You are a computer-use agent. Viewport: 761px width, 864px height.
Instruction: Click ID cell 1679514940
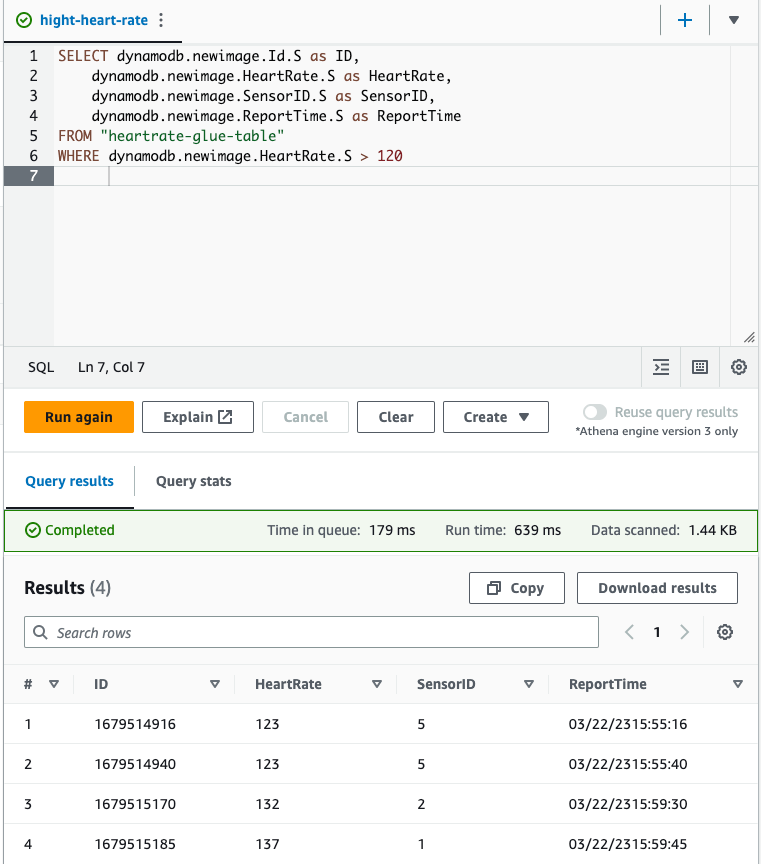click(x=135, y=764)
